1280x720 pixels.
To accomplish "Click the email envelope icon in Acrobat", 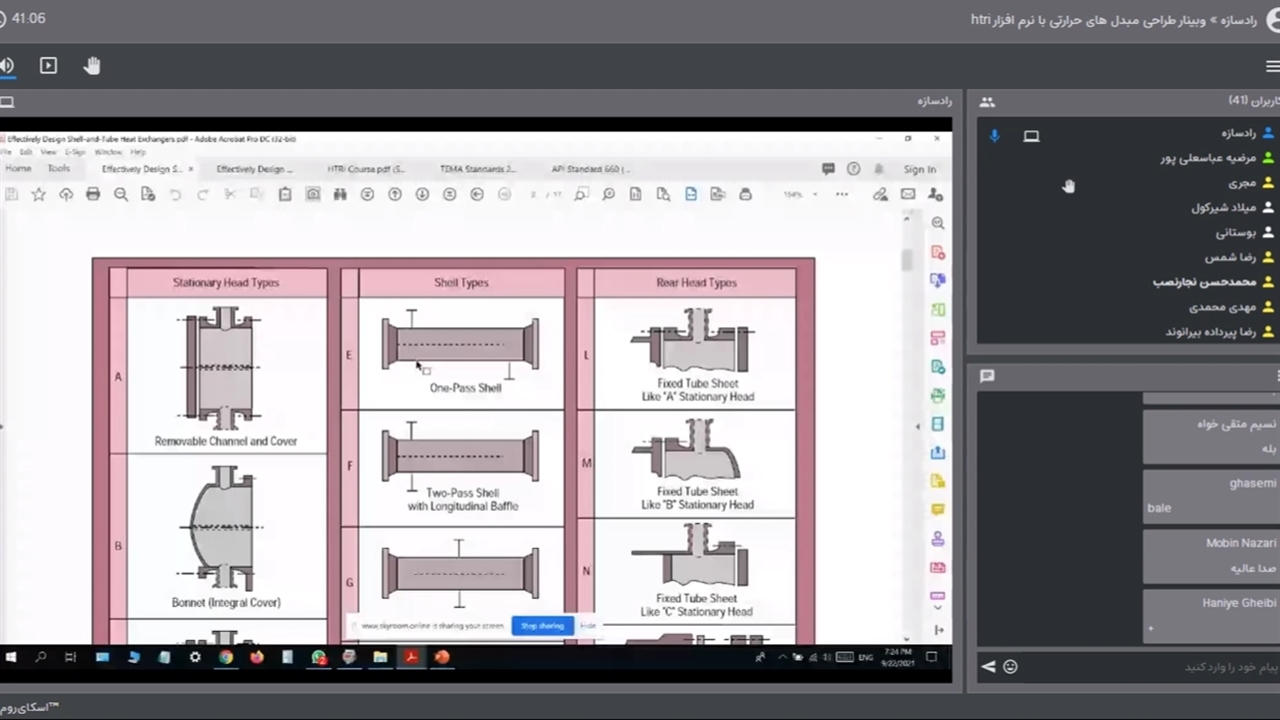I will pos(908,195).
